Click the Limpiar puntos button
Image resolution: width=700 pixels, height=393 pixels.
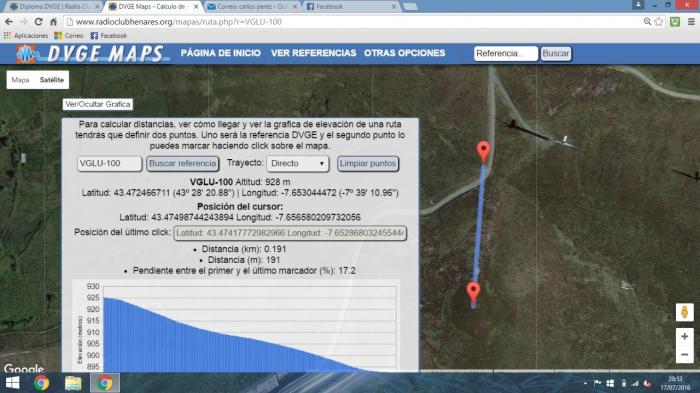pos(367,163)
